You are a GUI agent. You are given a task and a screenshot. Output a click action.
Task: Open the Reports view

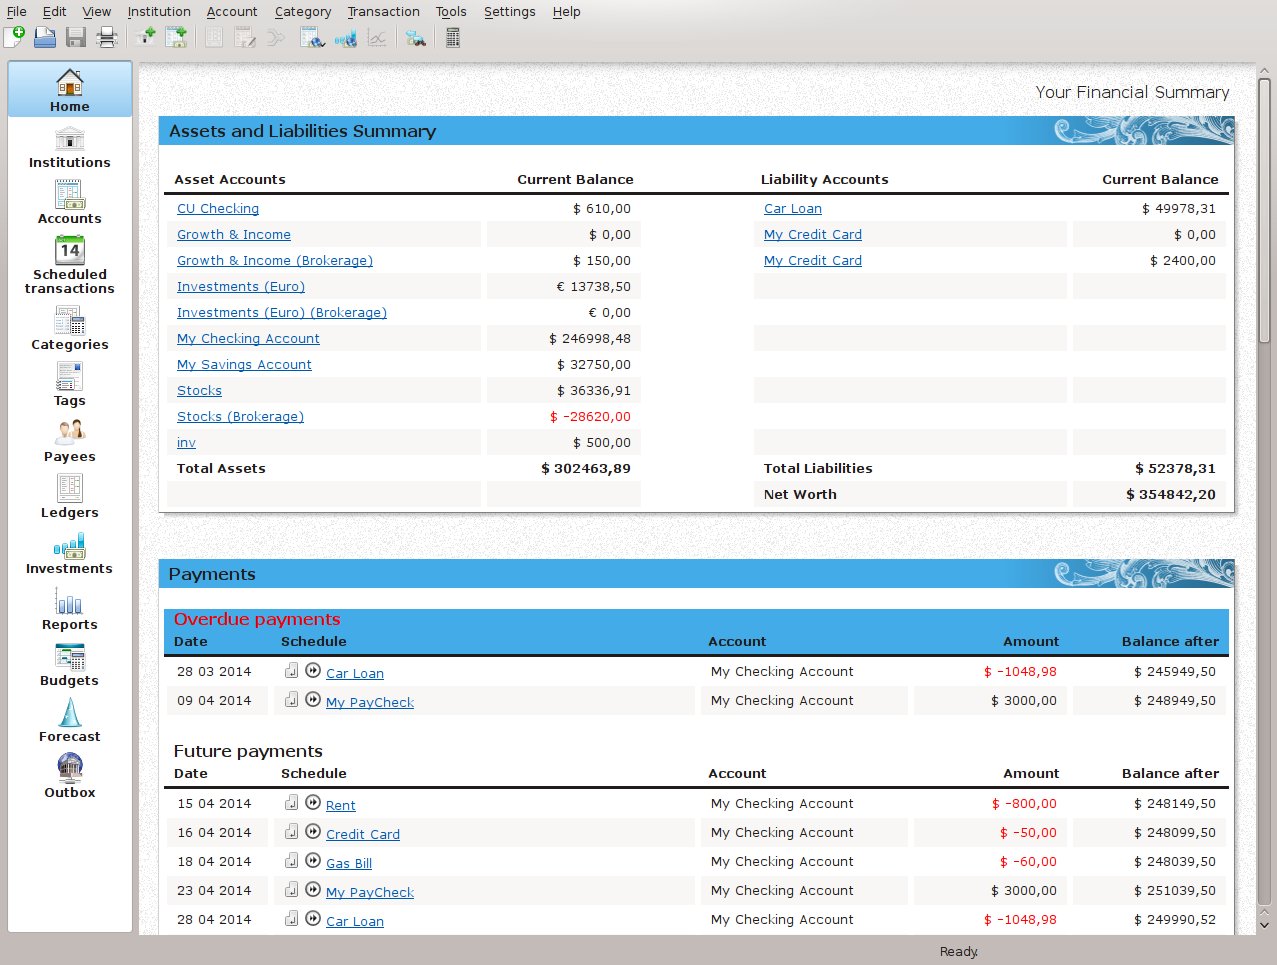pyautogui.click(x=70, y=609)
